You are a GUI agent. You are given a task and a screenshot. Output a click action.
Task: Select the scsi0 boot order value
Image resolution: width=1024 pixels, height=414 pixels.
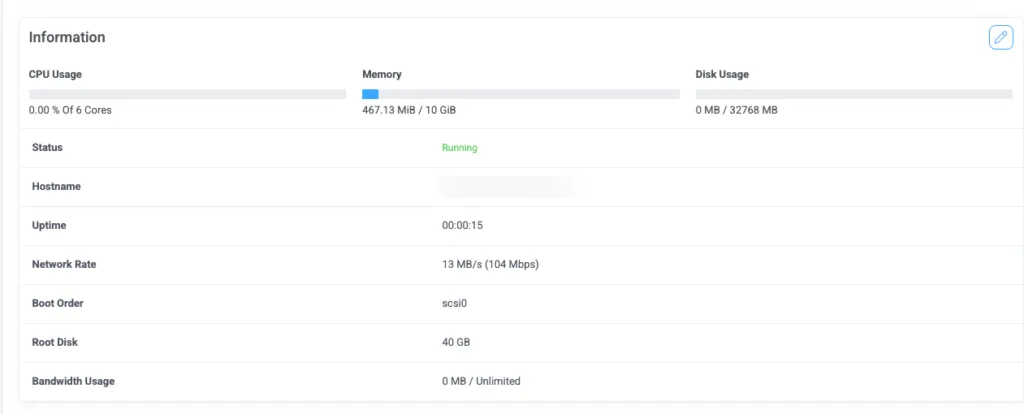pos(456,304)
